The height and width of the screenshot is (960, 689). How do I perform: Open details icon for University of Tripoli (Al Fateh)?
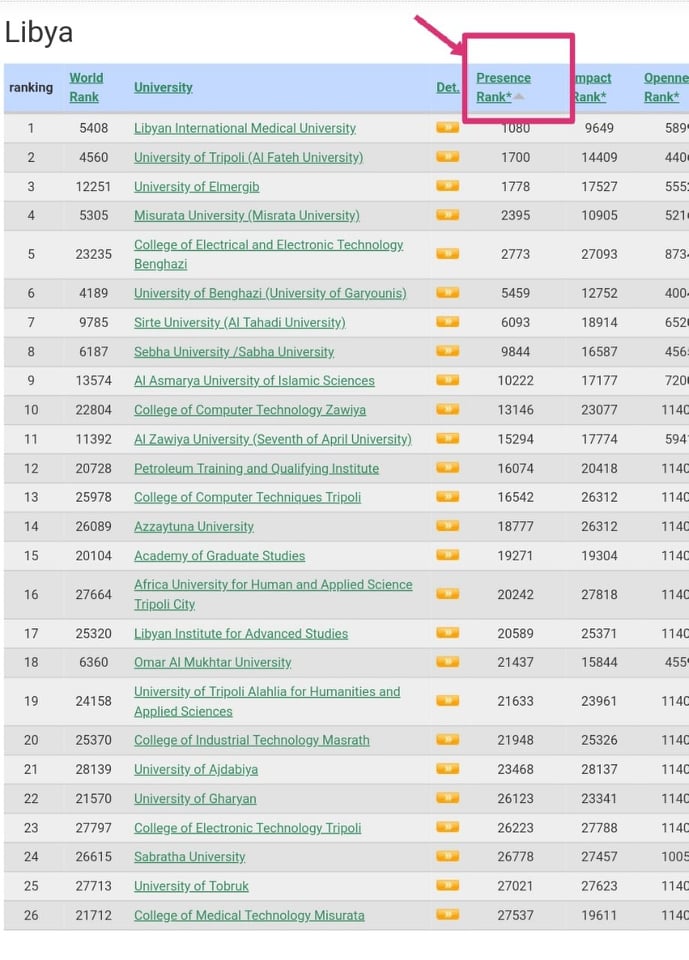pyautogui.click(x=448, y=157)
